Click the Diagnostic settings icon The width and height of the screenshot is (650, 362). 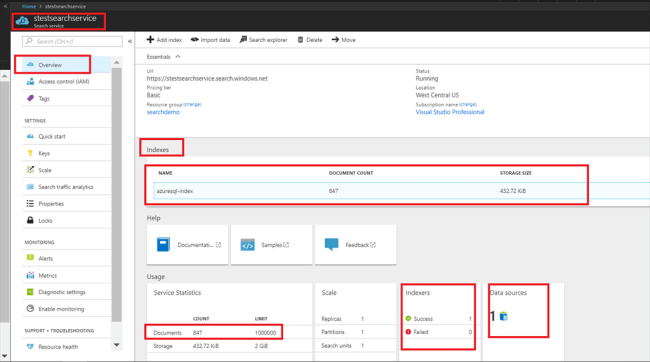coord(30,292)
